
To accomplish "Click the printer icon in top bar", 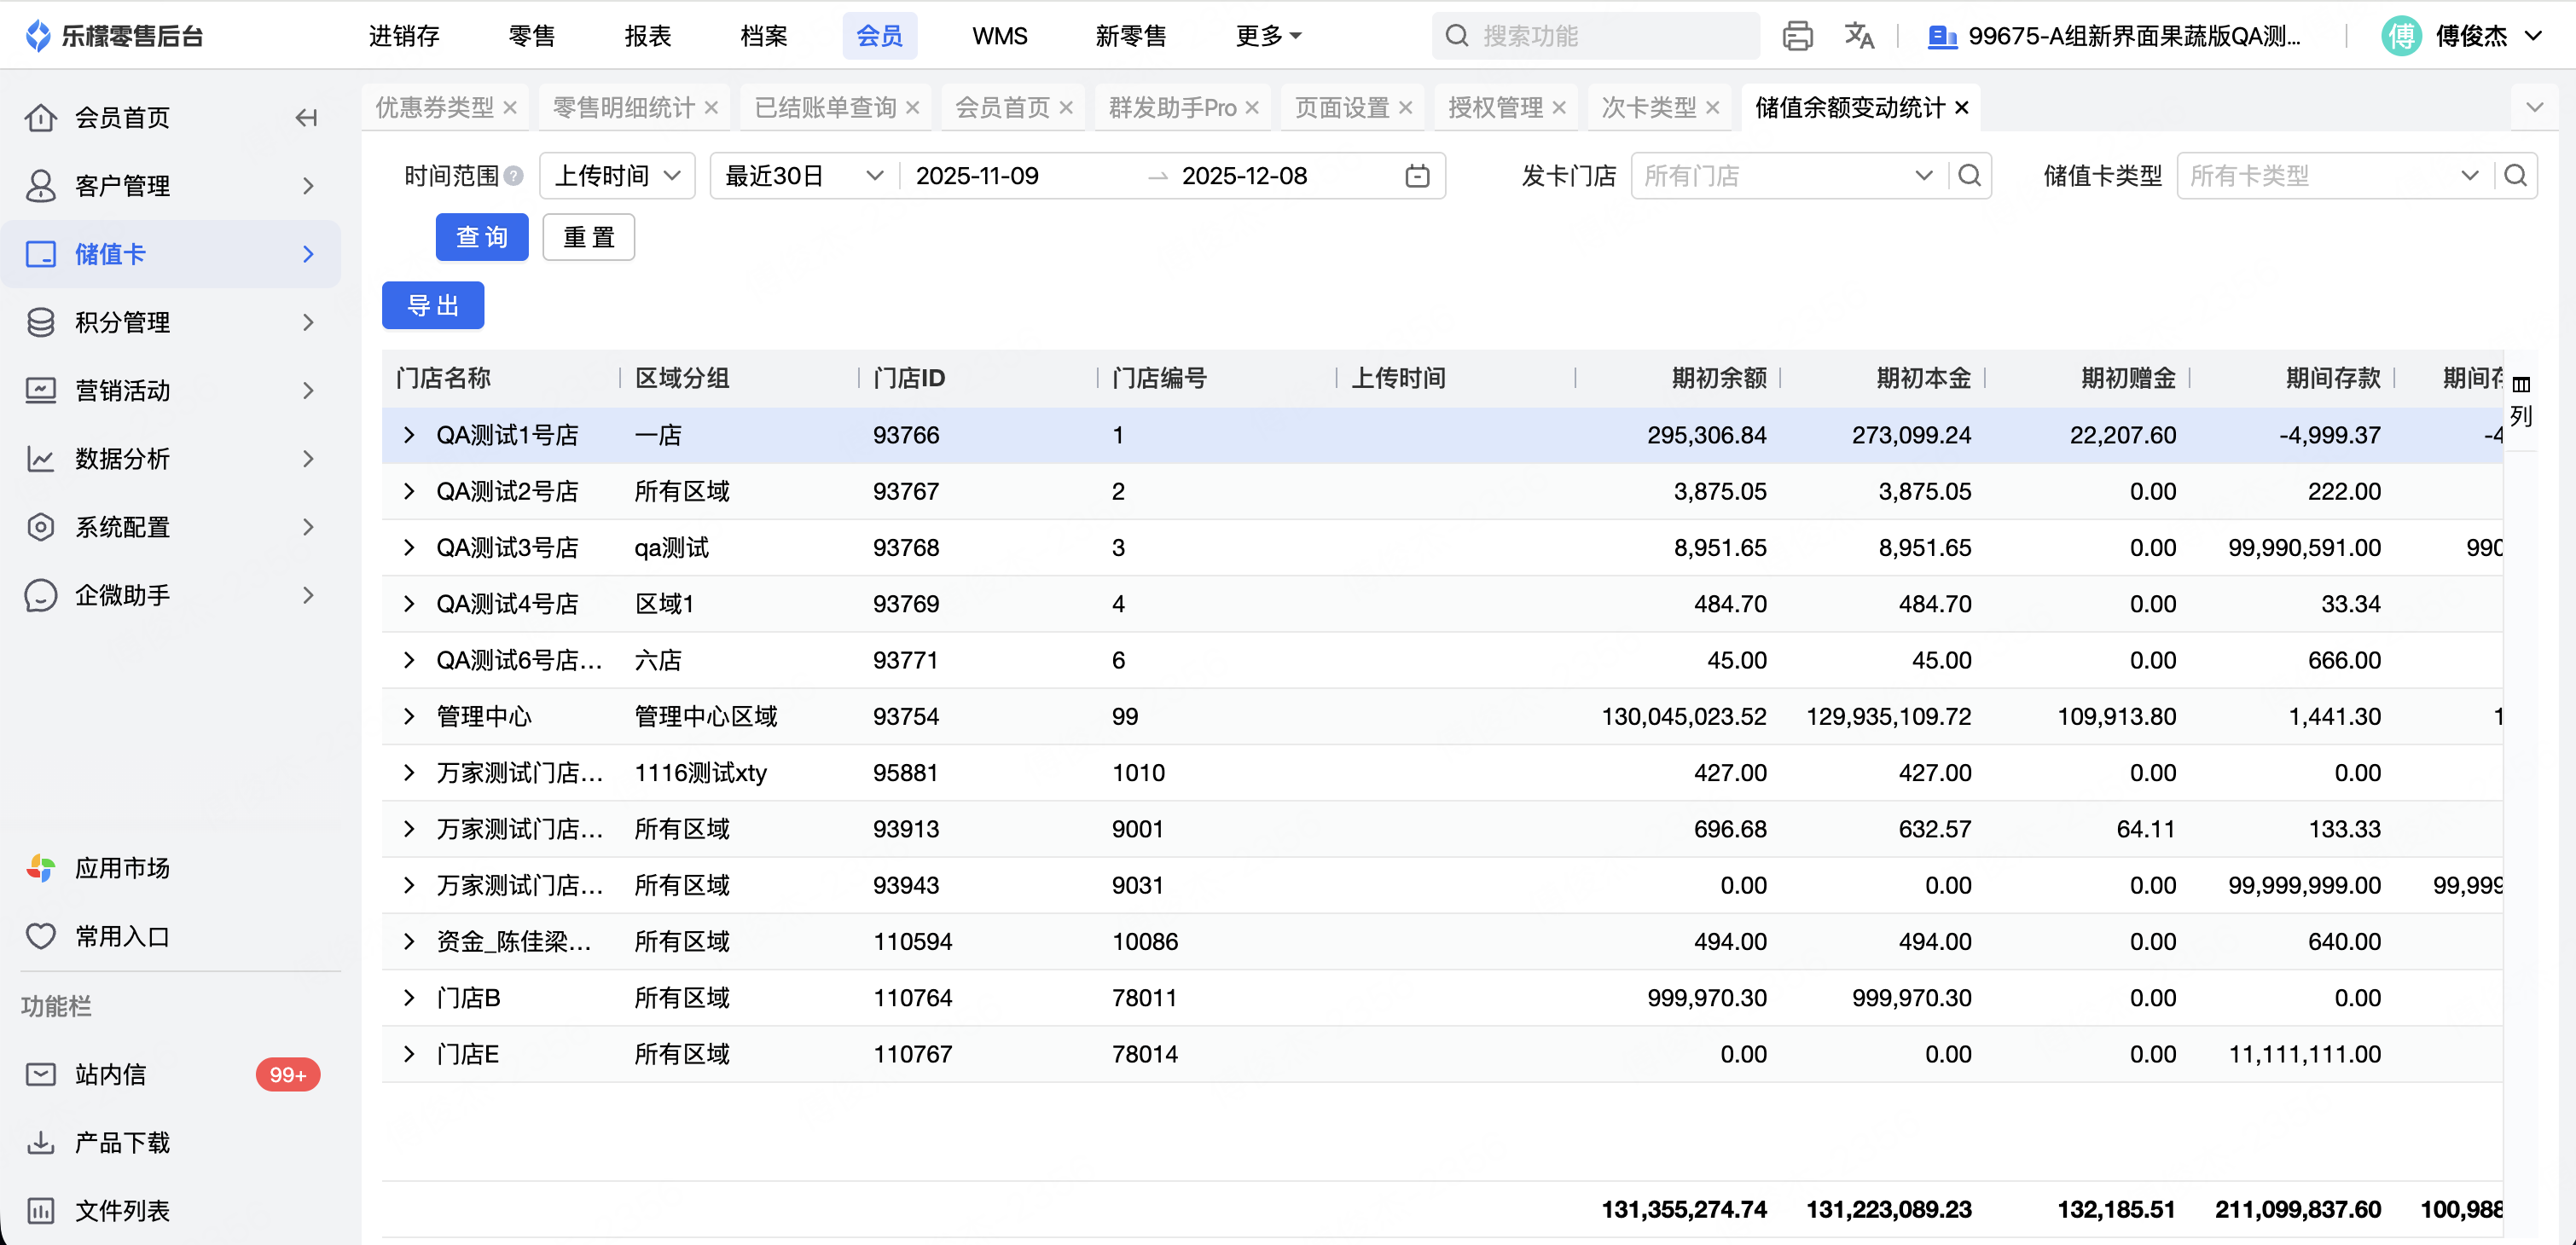I will tap(1797, 36).
